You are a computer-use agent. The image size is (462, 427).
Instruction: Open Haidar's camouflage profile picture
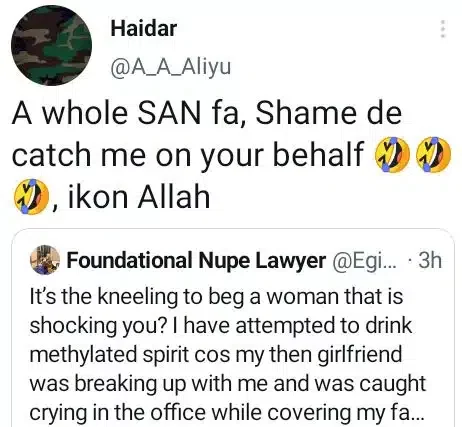51,46
